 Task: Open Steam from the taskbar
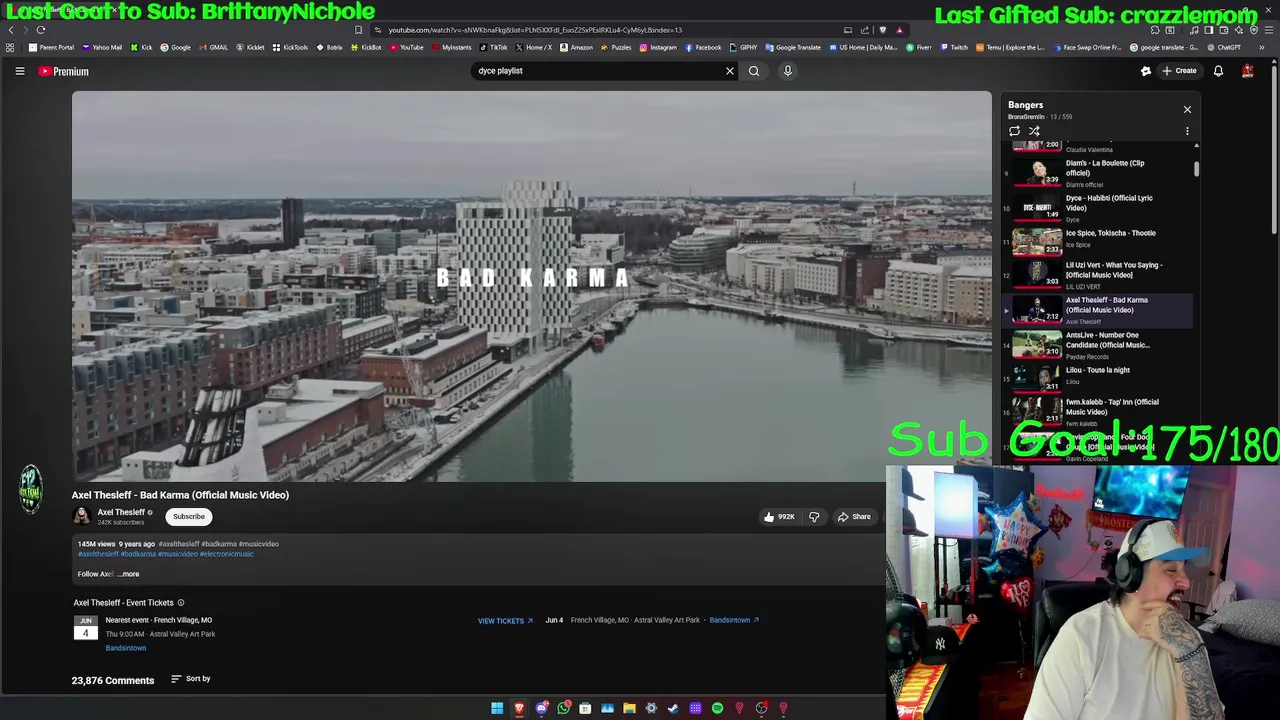coord(673,708)
